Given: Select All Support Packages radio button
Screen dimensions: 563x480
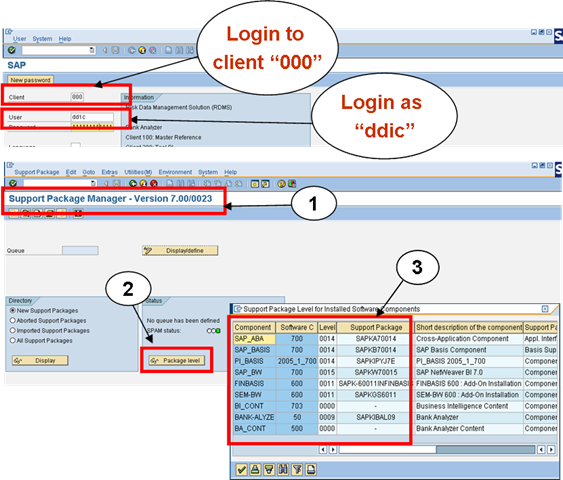Looking at the screenshot, I should tap(13, 340).
